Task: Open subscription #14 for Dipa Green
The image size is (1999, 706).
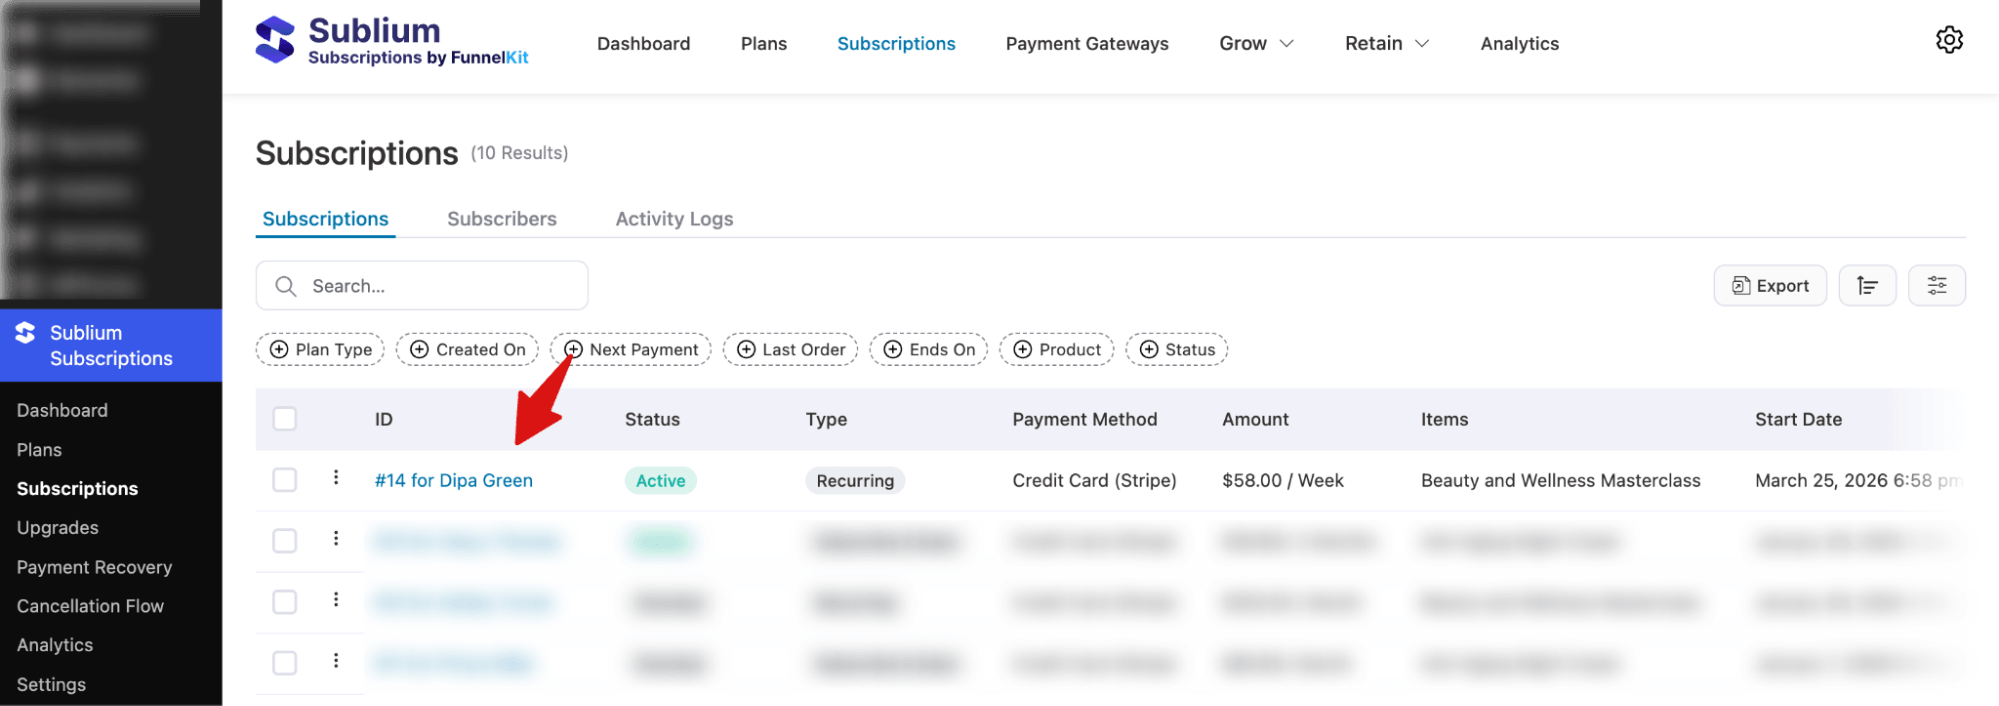Action: 454,480
